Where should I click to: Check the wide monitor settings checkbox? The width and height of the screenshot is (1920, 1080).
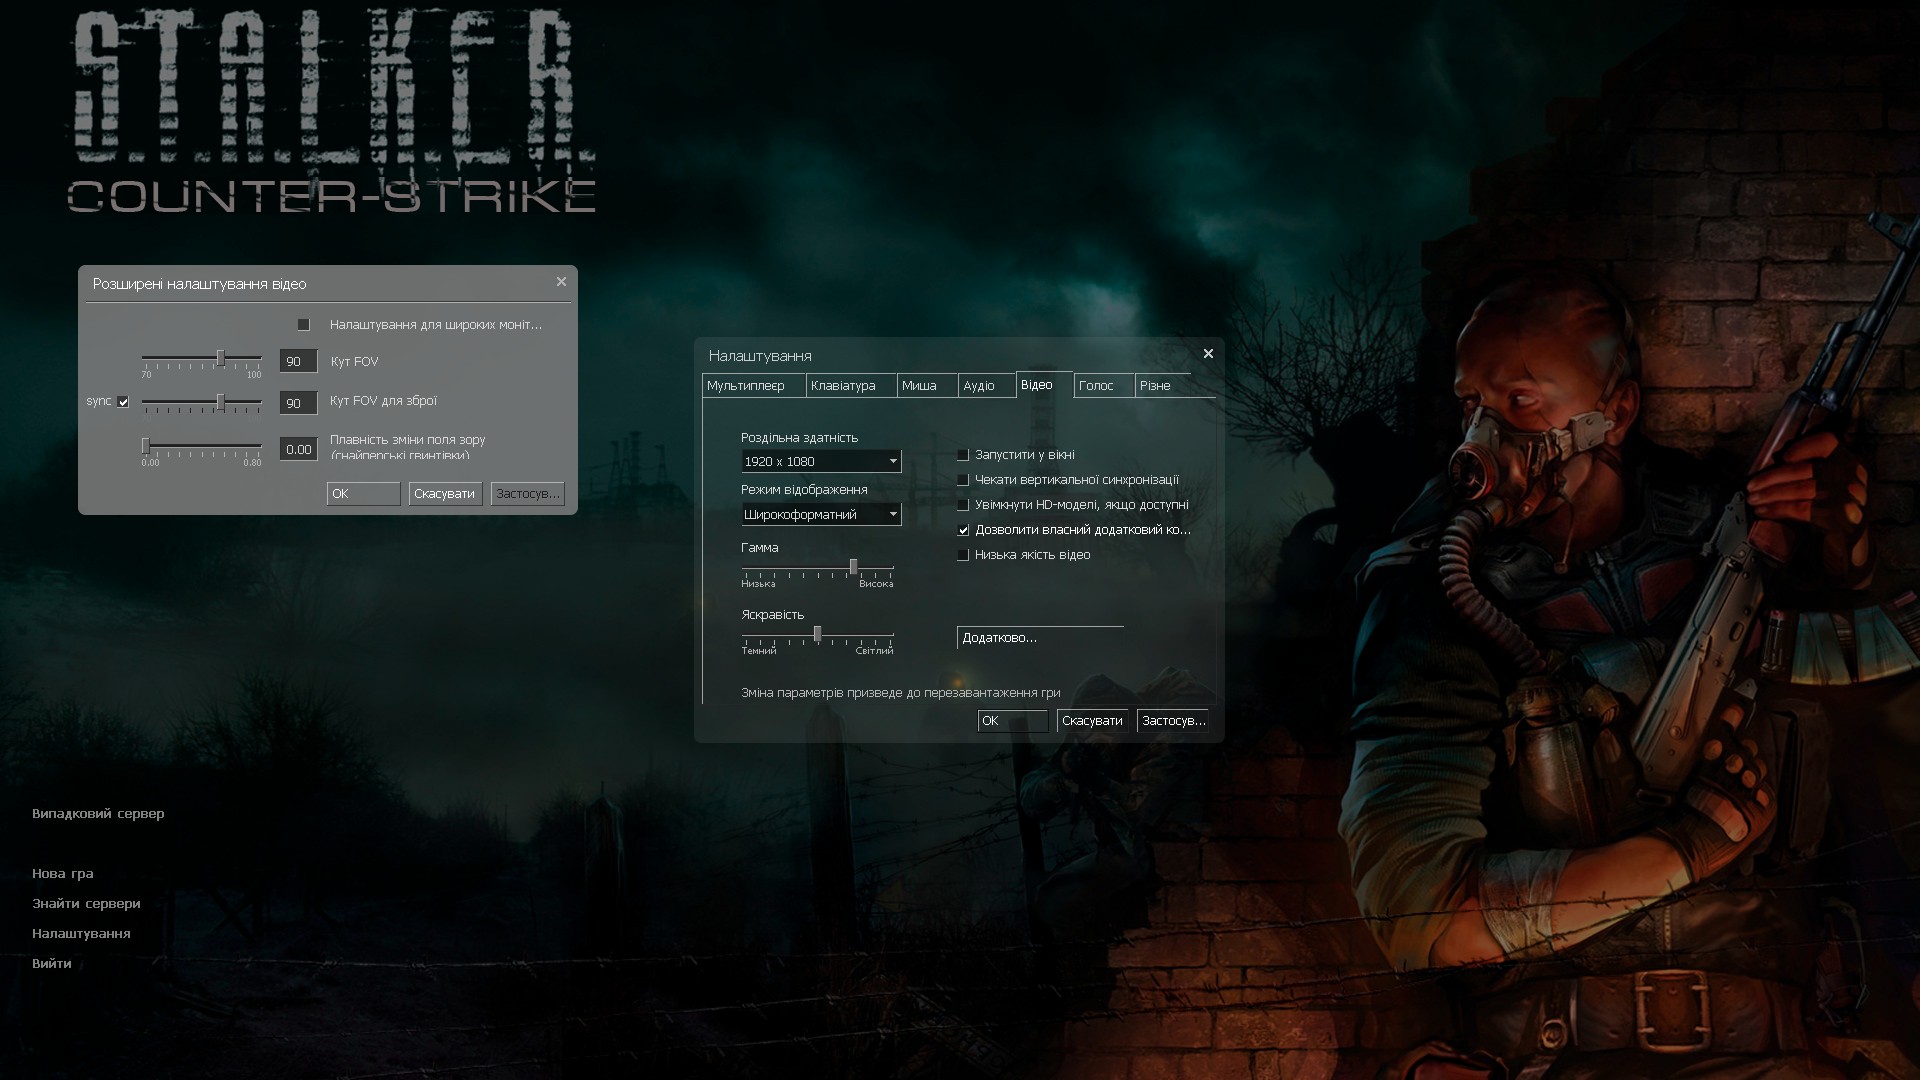304,325
